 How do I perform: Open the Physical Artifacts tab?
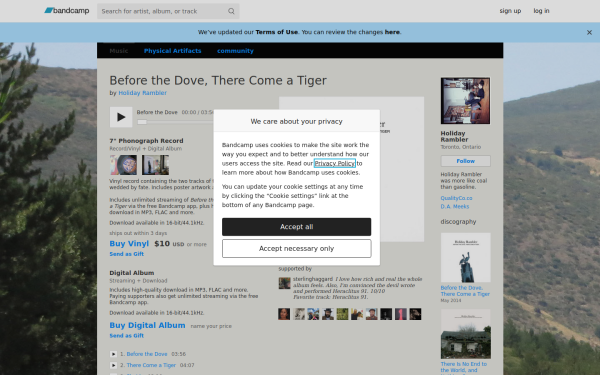pyautogui.click(x=173, y=51)
